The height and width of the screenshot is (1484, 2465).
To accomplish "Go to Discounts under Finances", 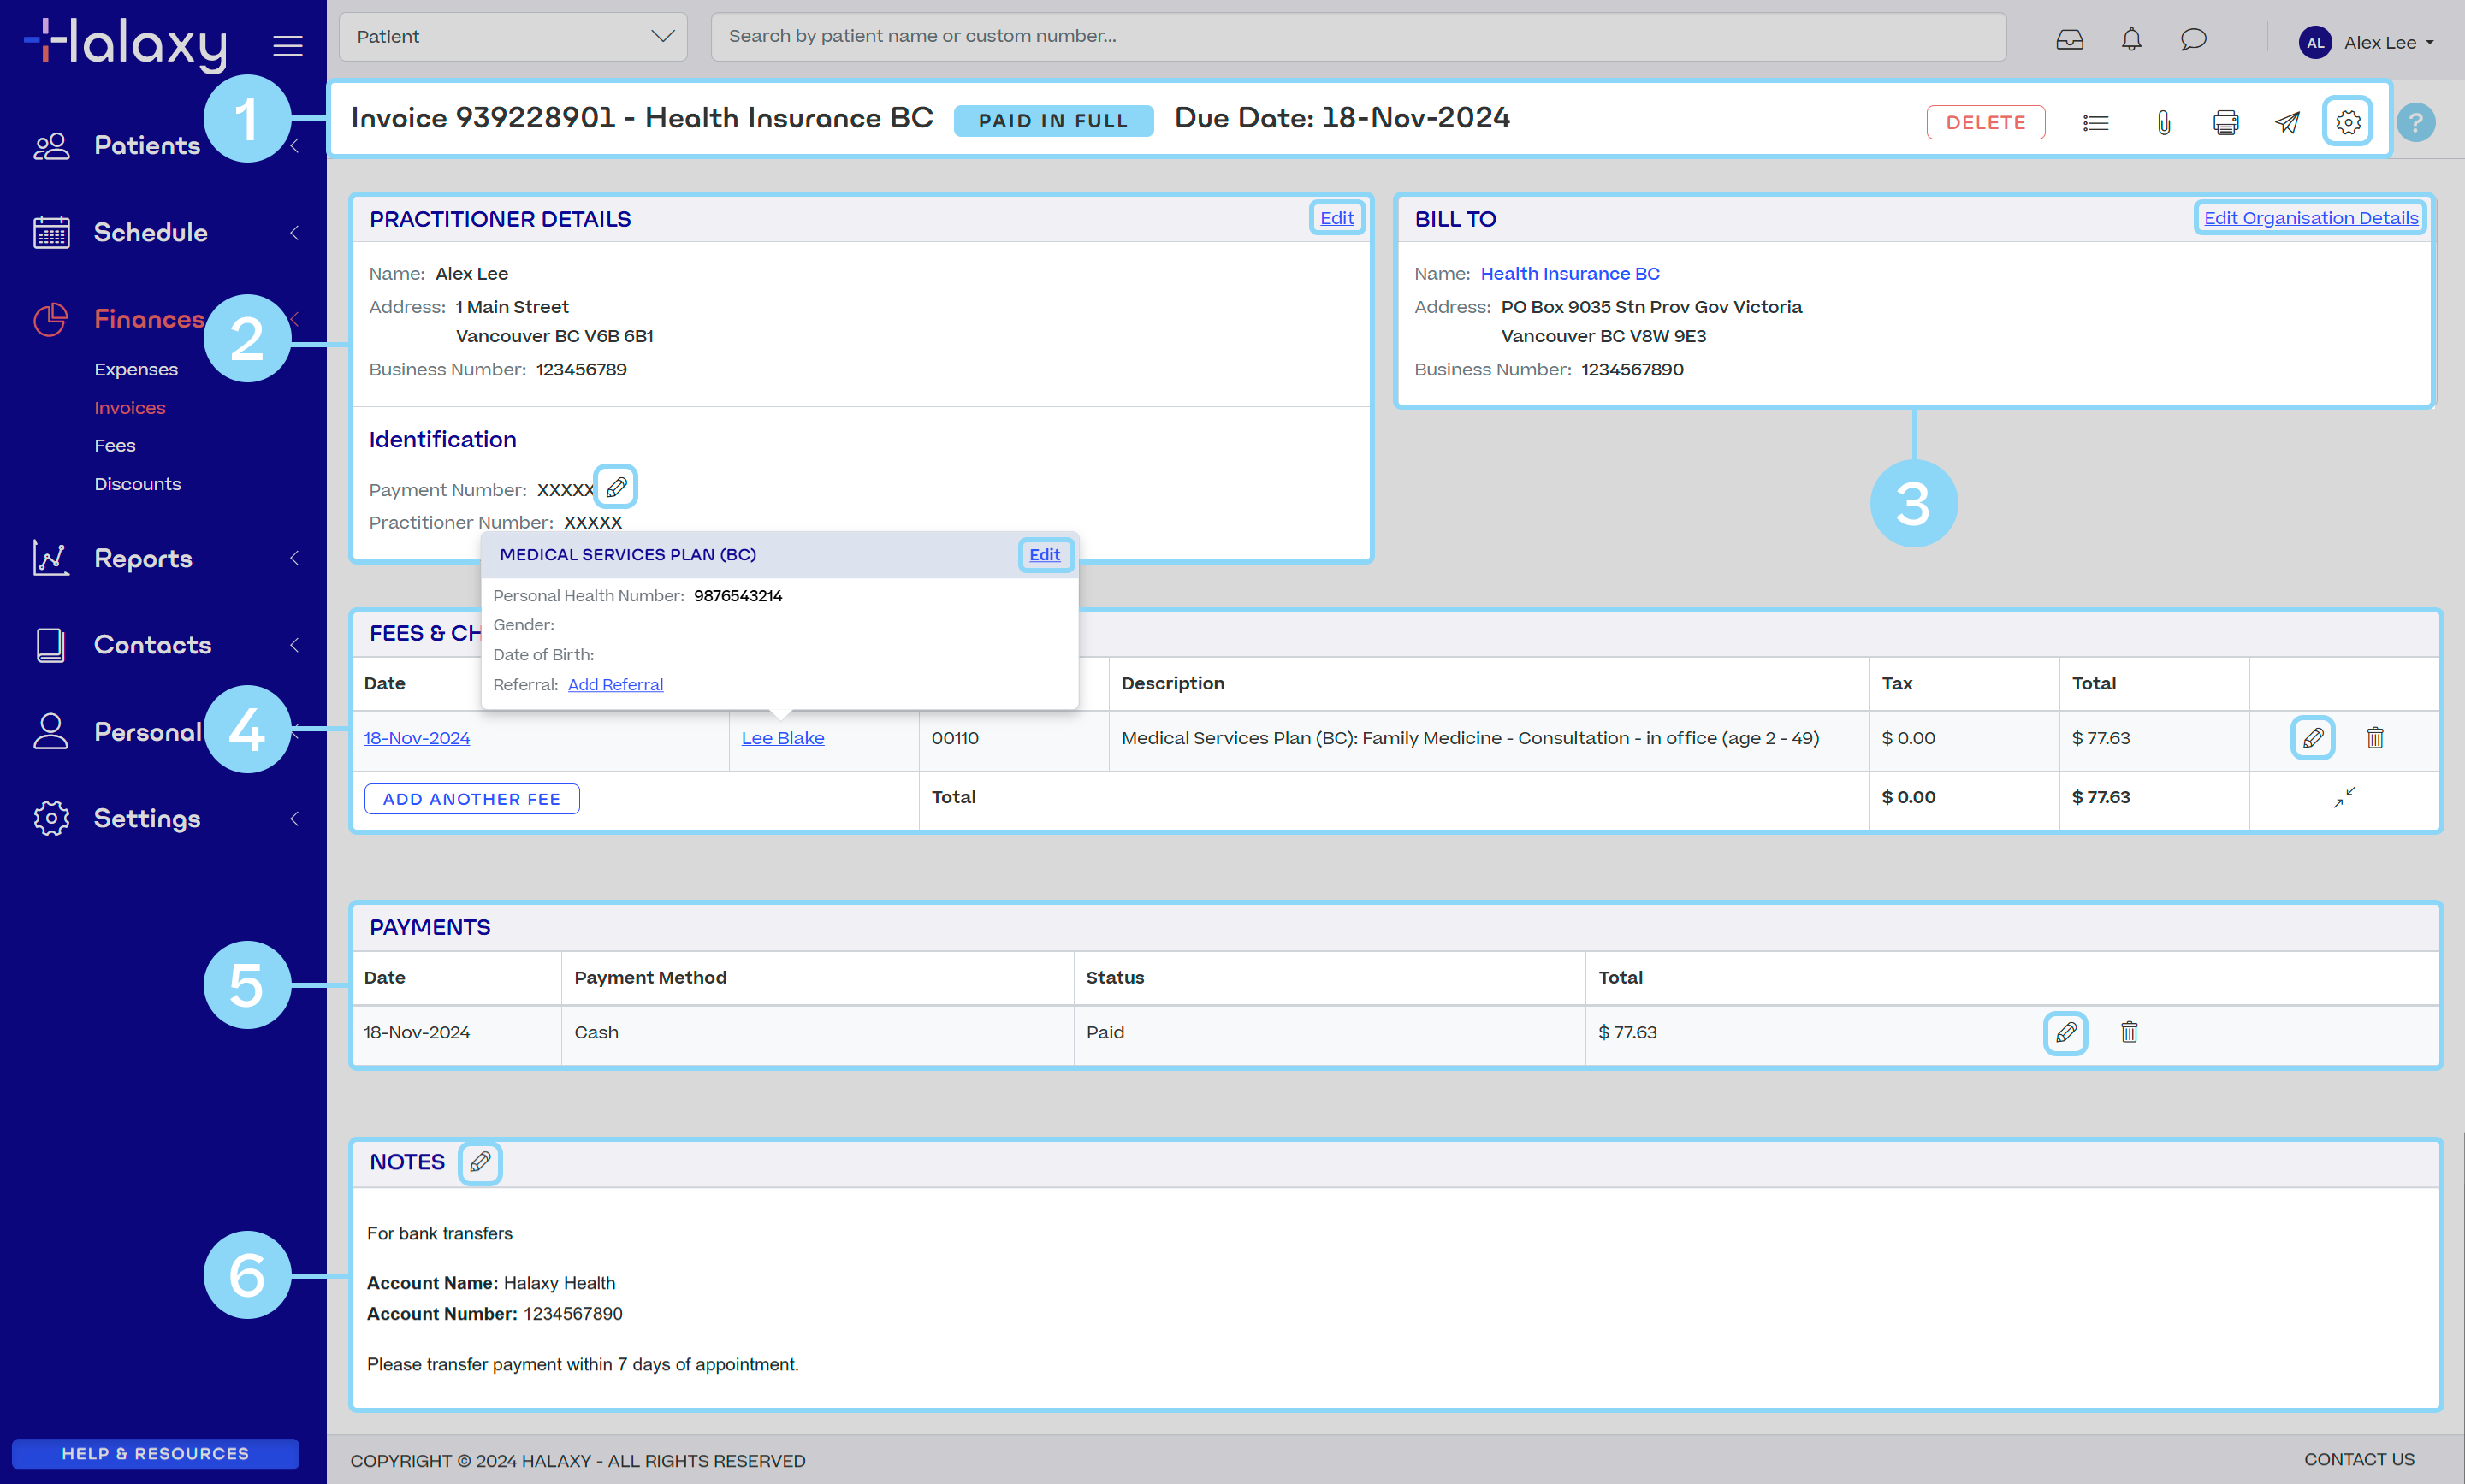I will tap(138, 484).
